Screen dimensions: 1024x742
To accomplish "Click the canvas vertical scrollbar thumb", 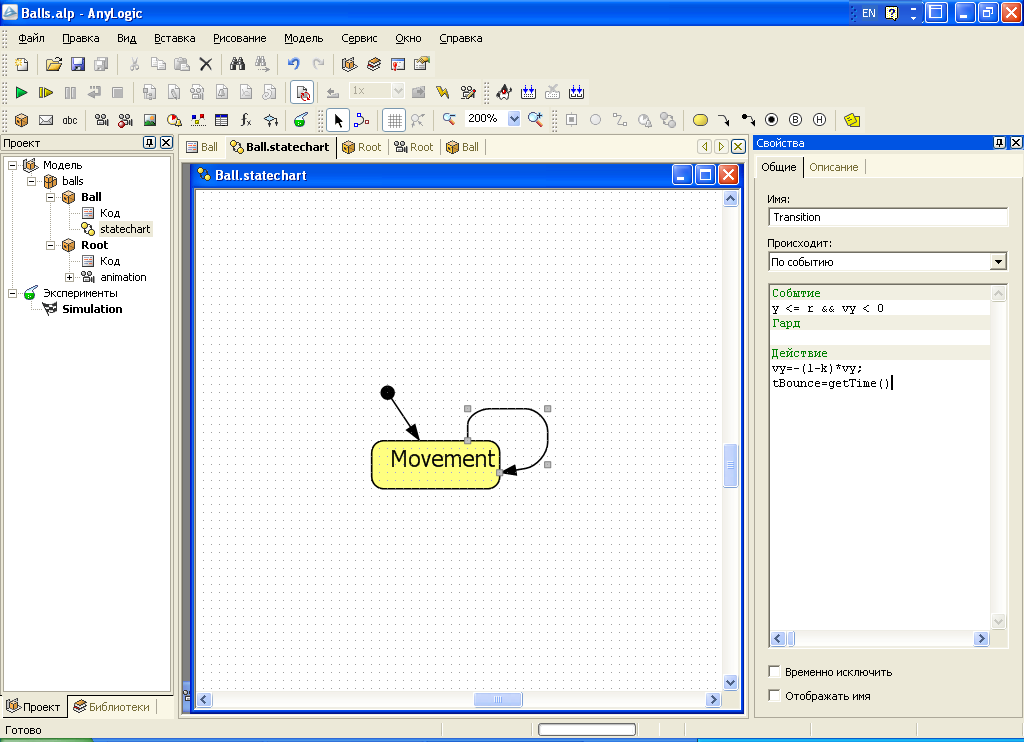I will 731,465.
